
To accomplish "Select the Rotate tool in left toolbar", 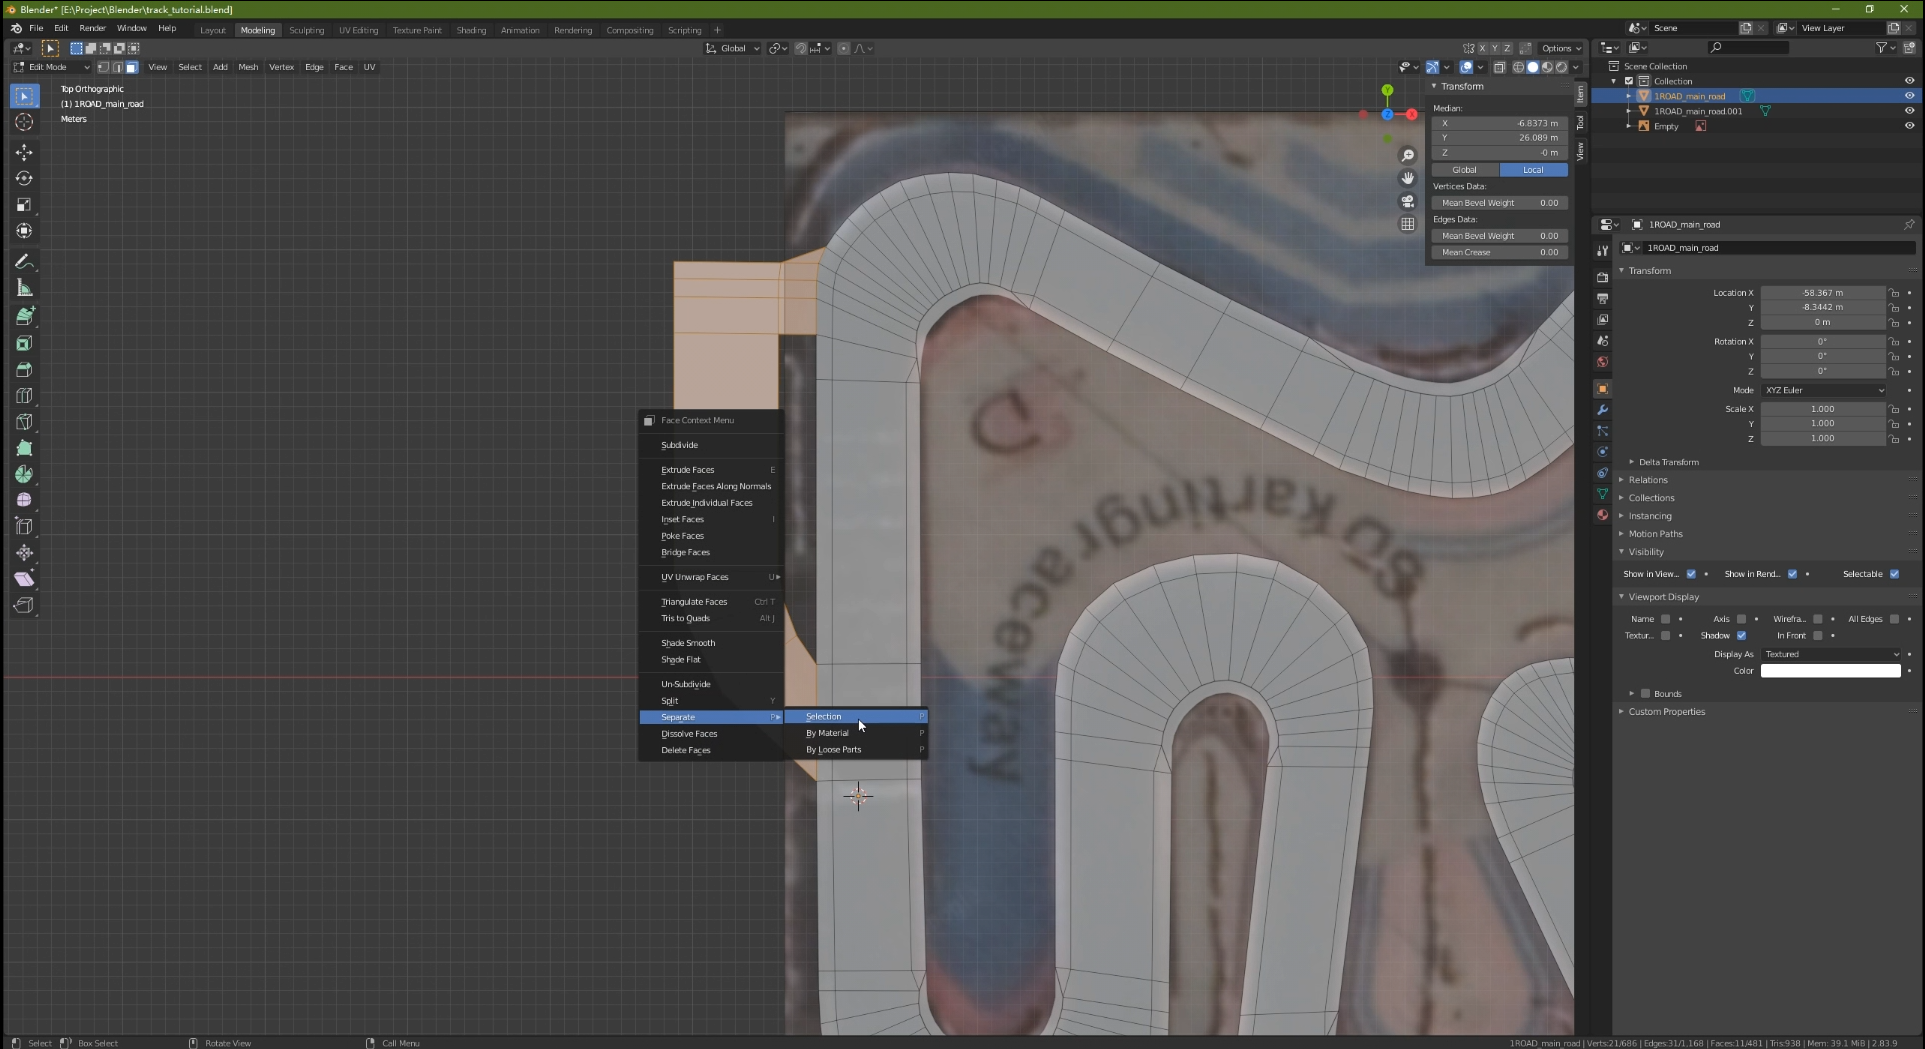I will pos(24,178).
